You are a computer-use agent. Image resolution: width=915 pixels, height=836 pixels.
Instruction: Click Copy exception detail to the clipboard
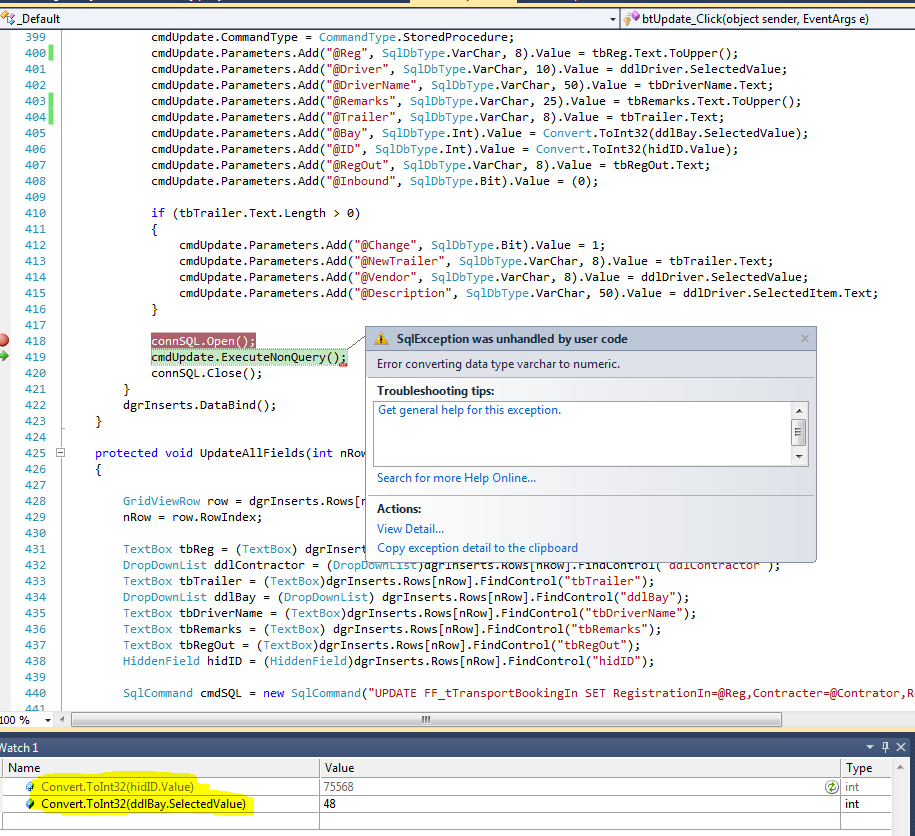click(x=477, y=547)
